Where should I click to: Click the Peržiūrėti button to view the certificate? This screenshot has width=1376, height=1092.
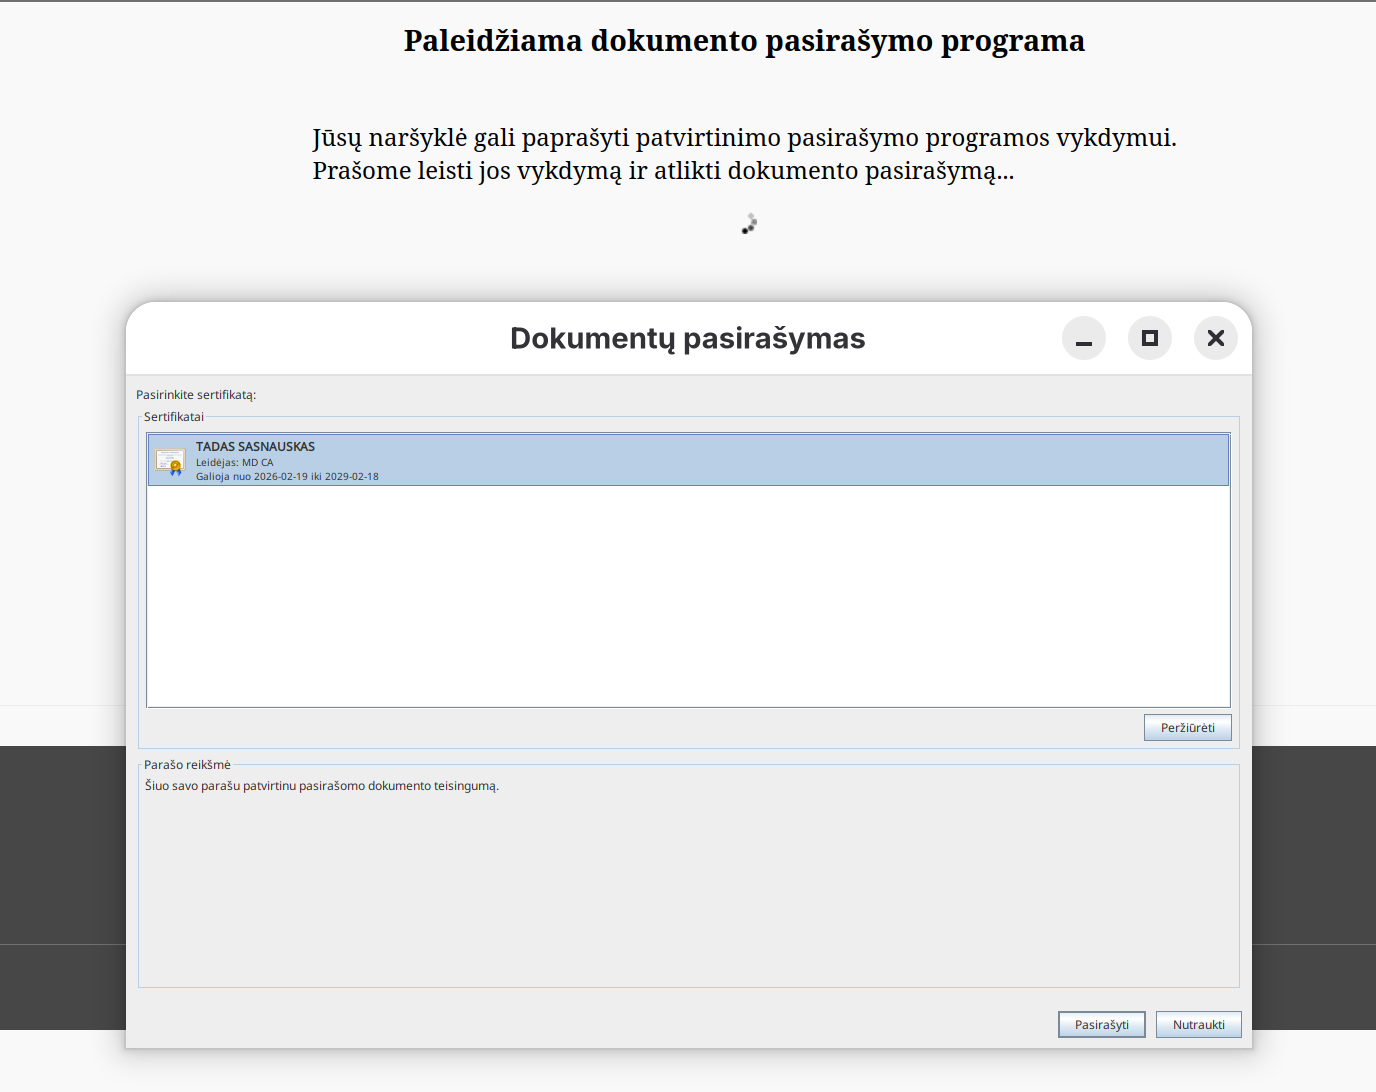1187,728
